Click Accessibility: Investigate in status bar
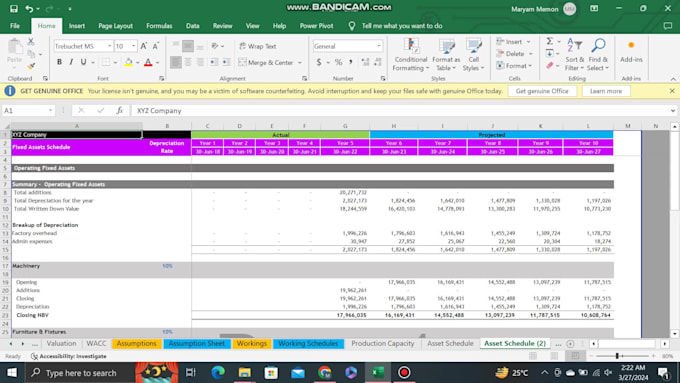 [69, 356]
